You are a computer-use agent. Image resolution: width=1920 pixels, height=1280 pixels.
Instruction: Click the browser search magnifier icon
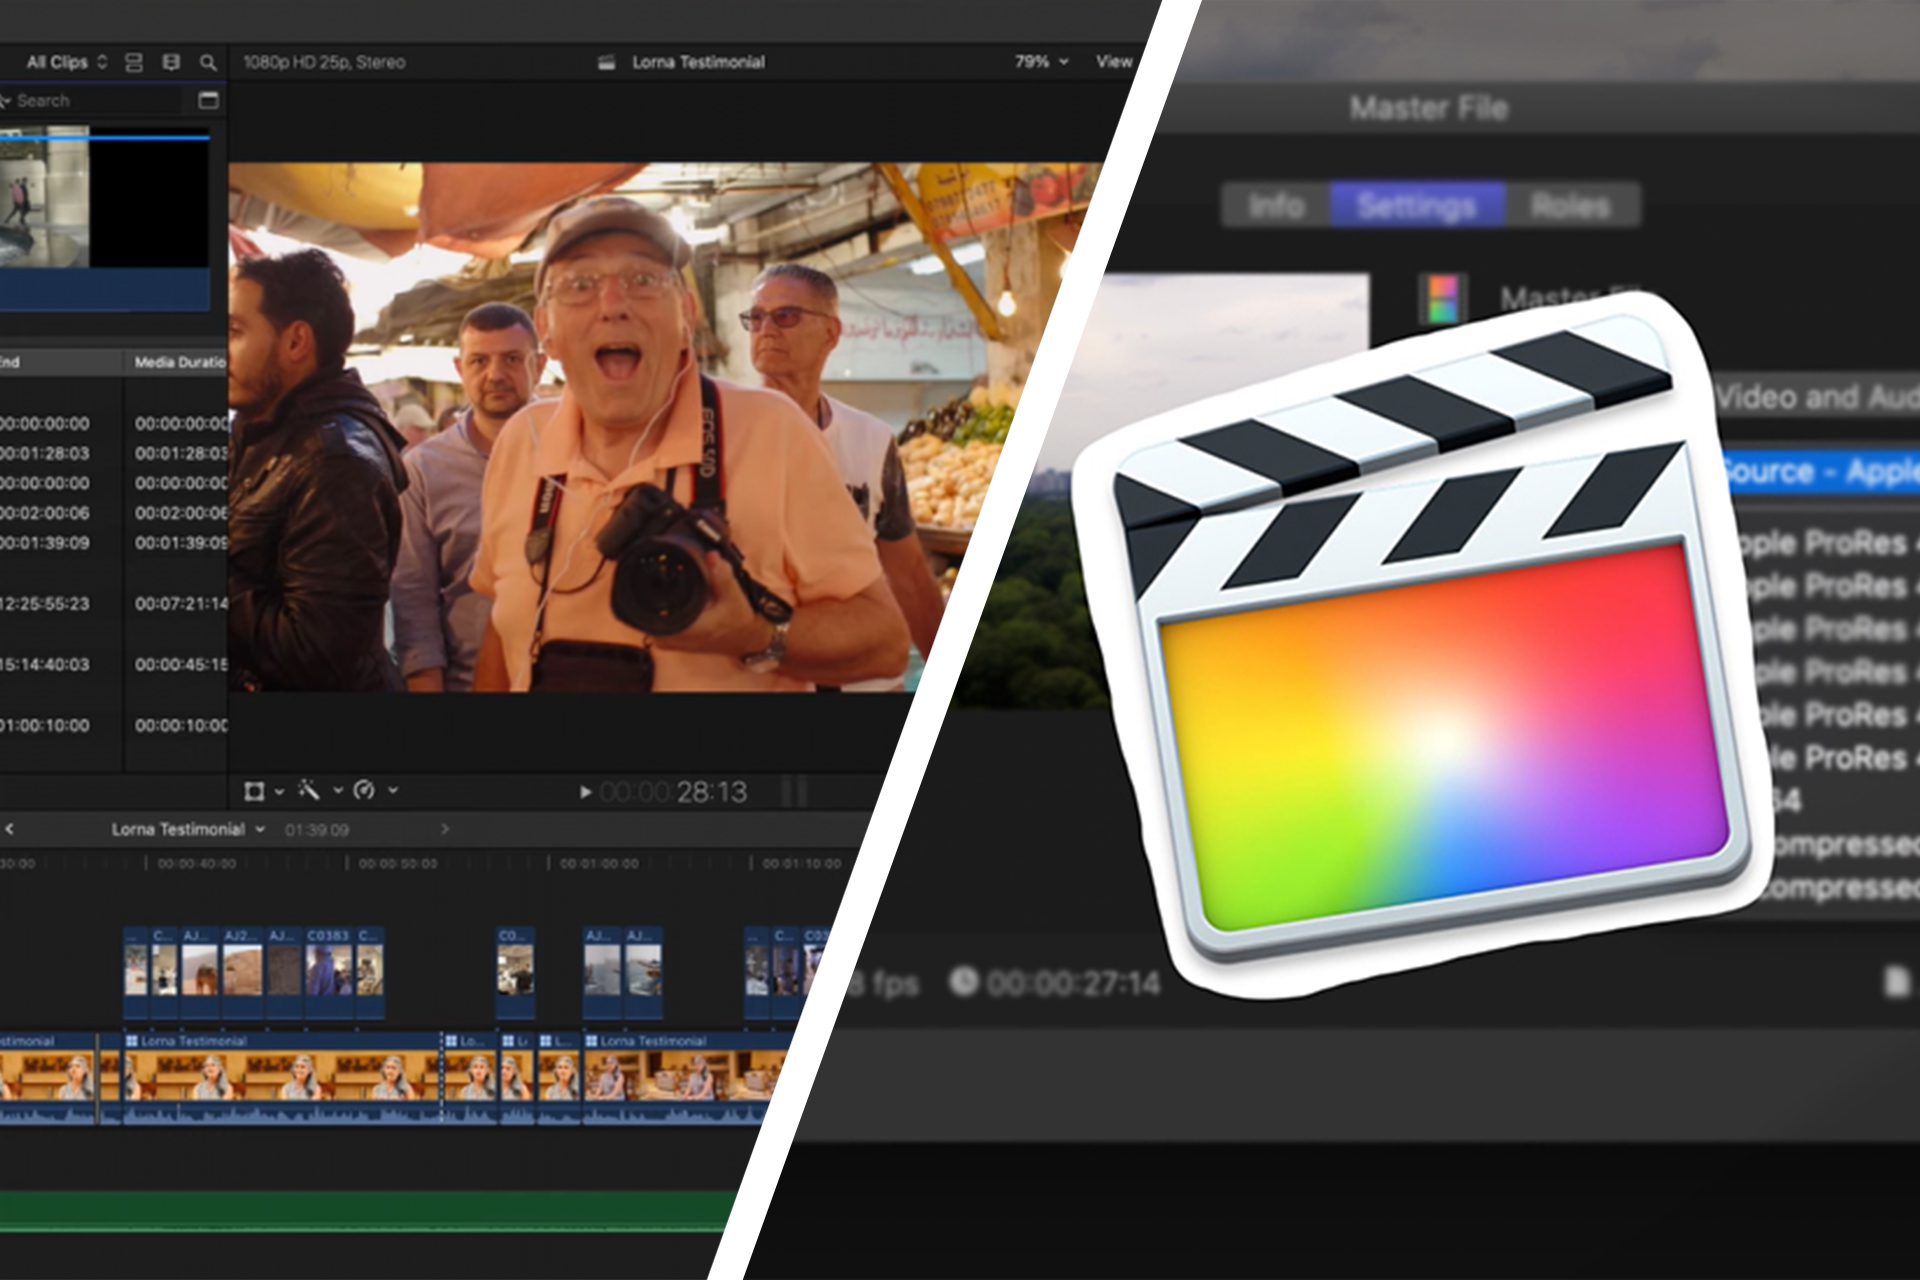[x=208, y=62]
